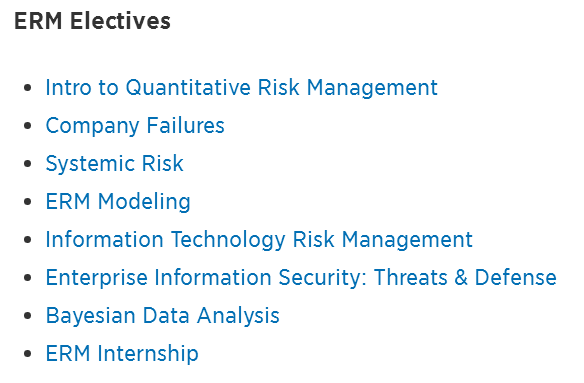Click the word Quantitative in first link

pyautogui.click(x=188, y=88)
